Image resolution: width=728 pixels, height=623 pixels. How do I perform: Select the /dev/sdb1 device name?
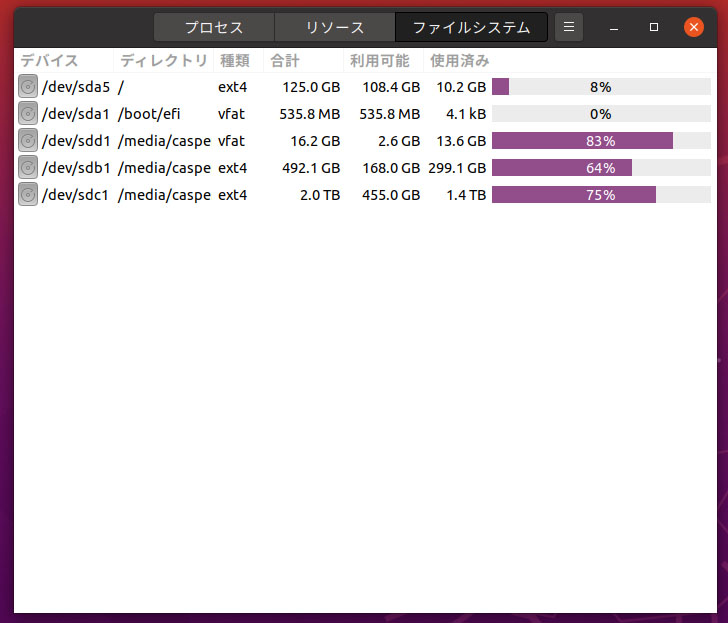point(76,168)
